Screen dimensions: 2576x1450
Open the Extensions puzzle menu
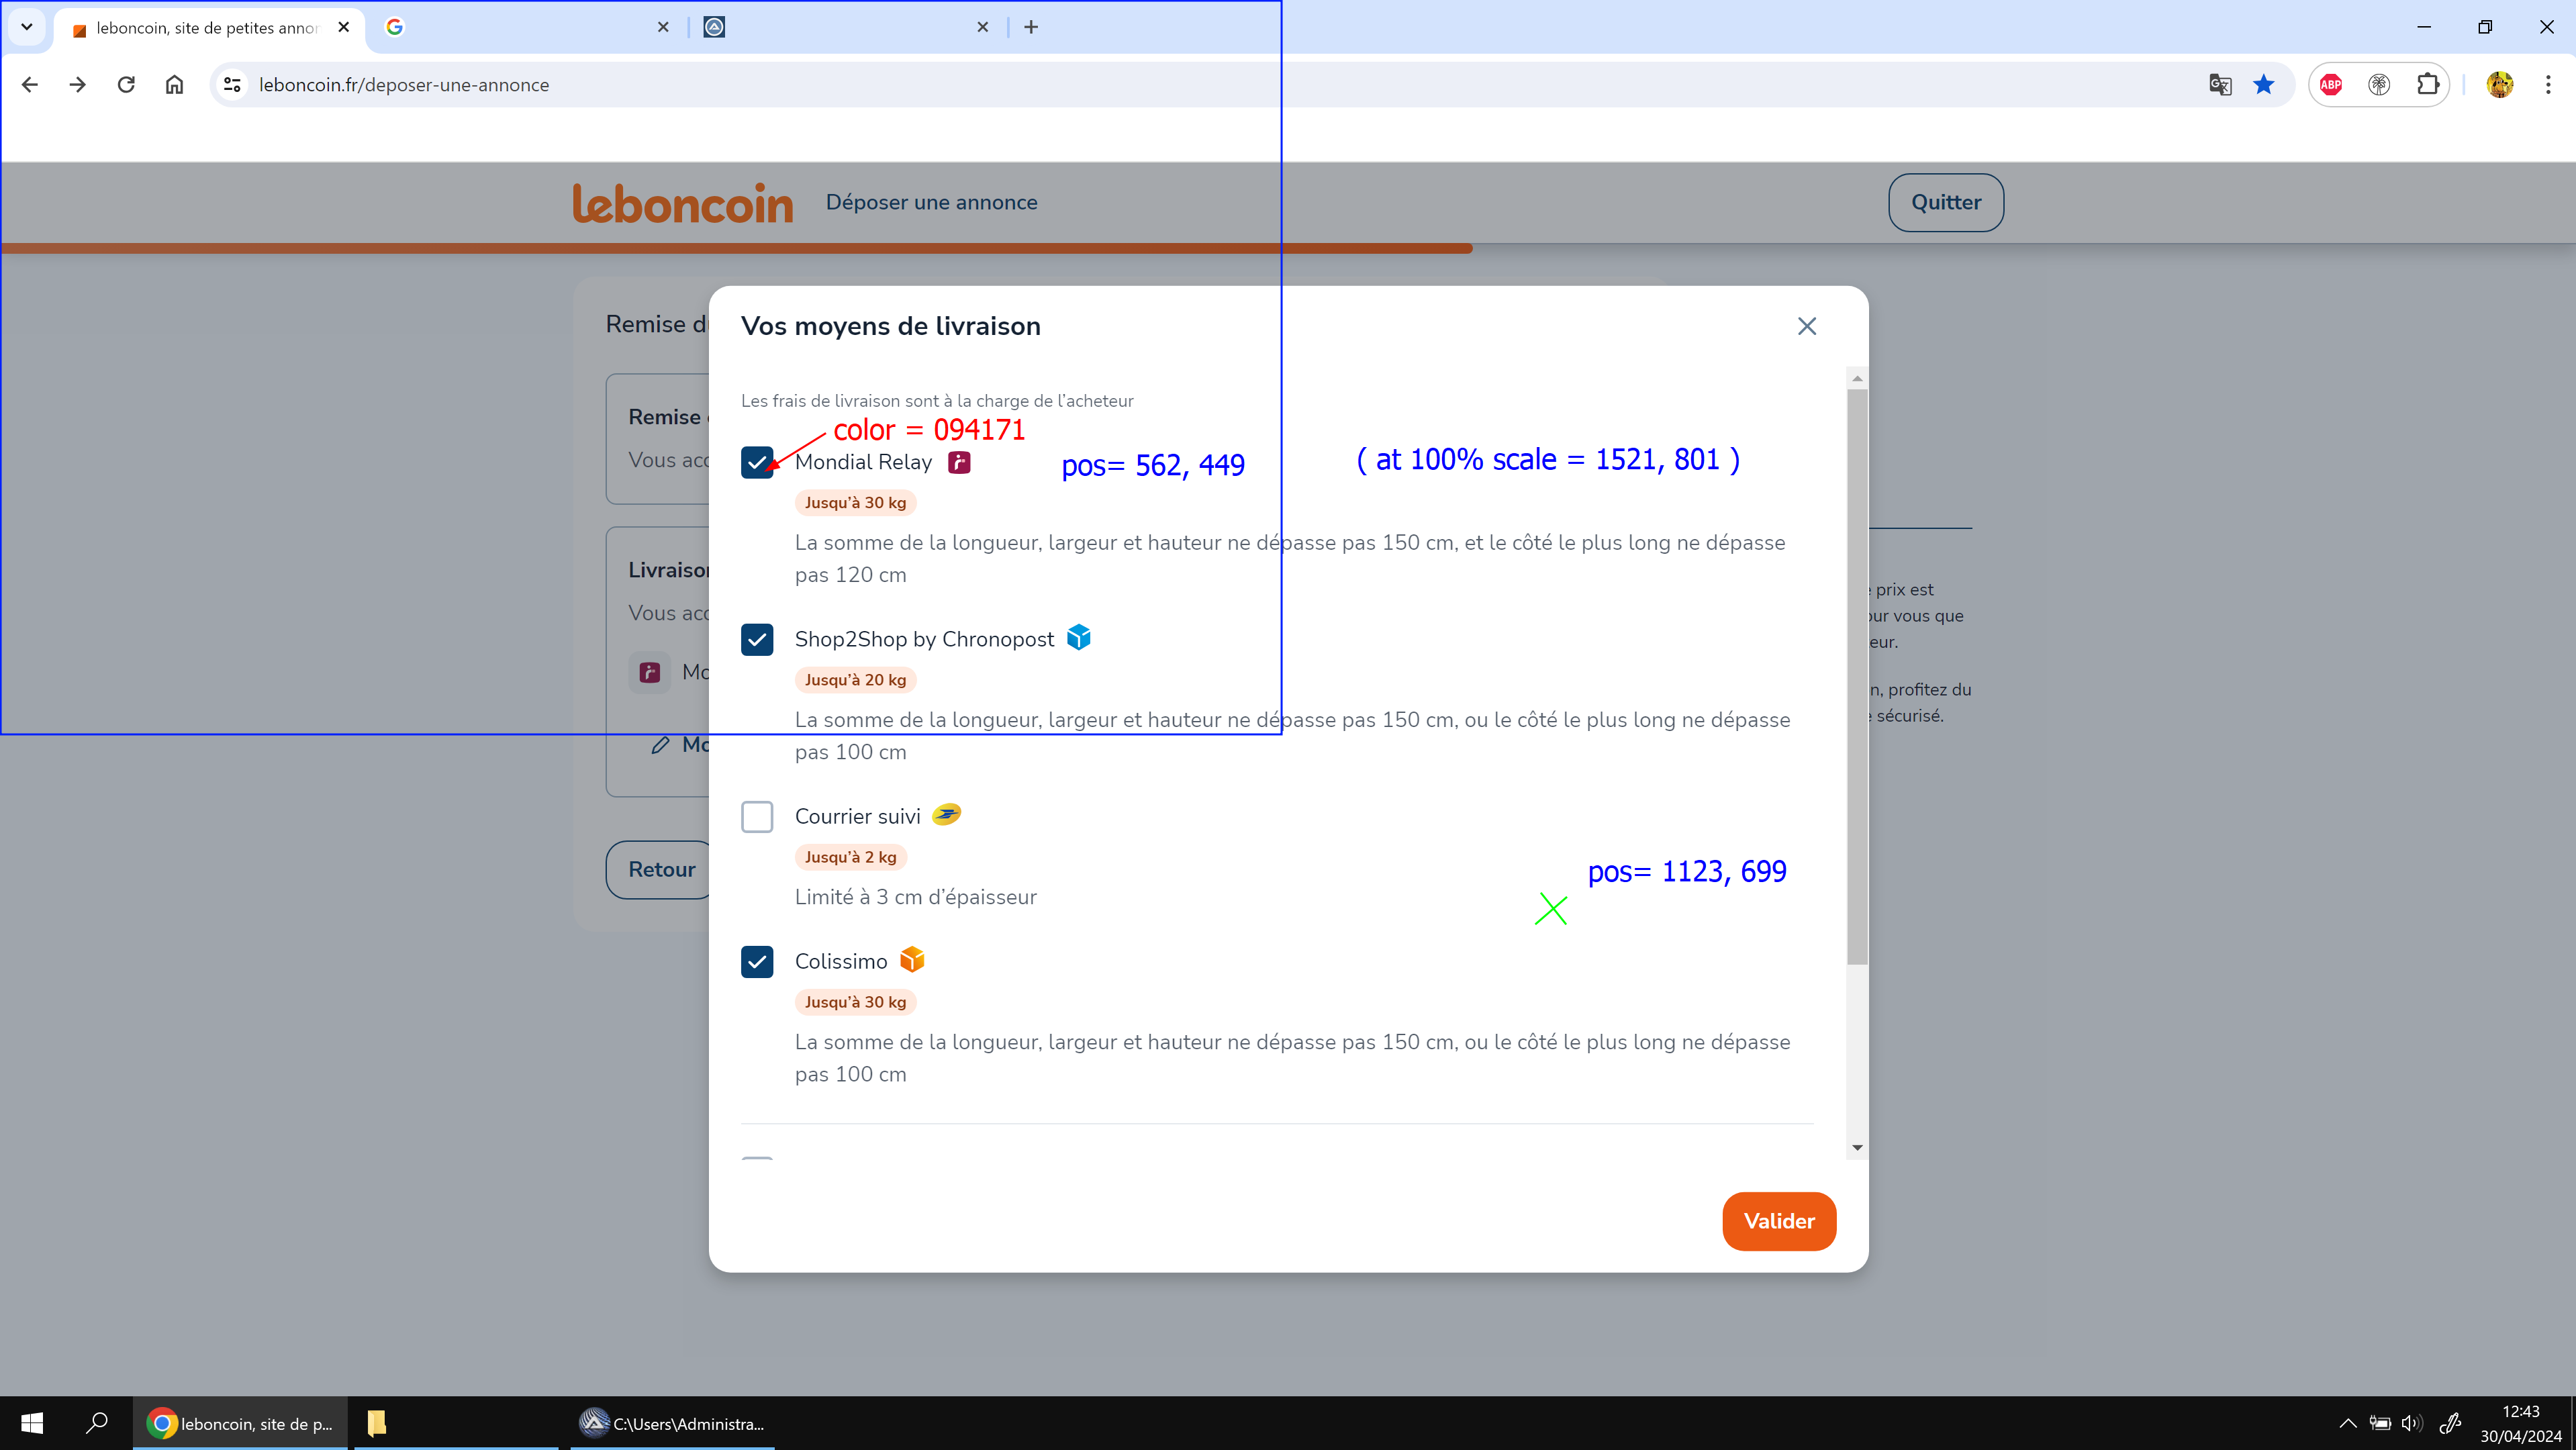pos(2428,85)
